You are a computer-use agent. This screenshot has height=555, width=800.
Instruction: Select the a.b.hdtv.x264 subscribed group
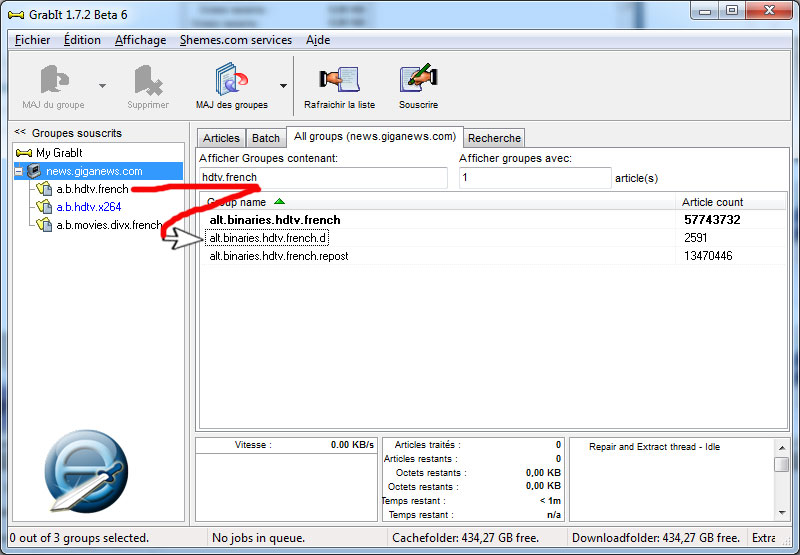[89, 207]
